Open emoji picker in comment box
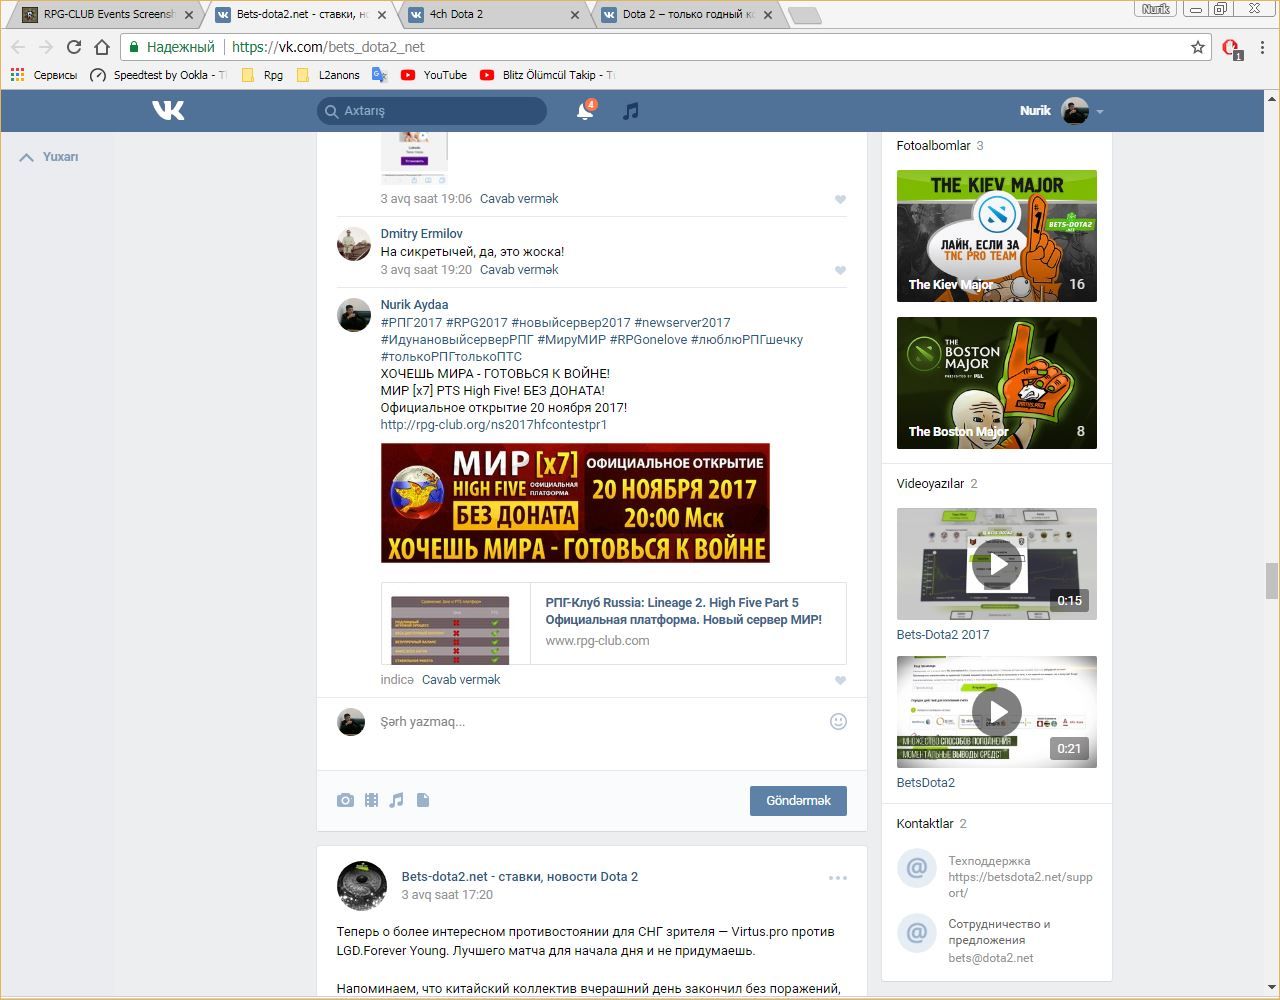Viewport: 1280px width, 1000px height. coord(838,721)
